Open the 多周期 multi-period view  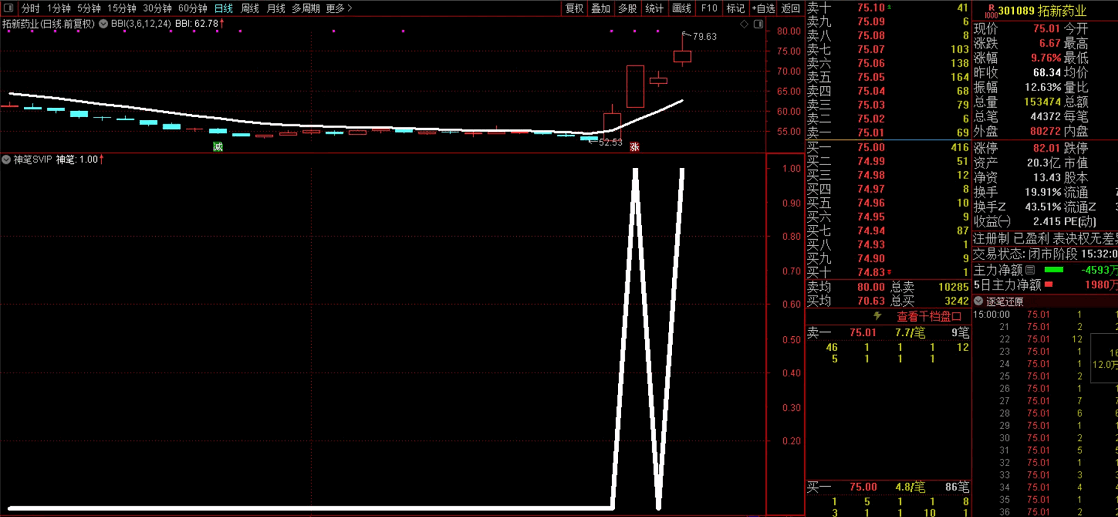pos(305,9)
